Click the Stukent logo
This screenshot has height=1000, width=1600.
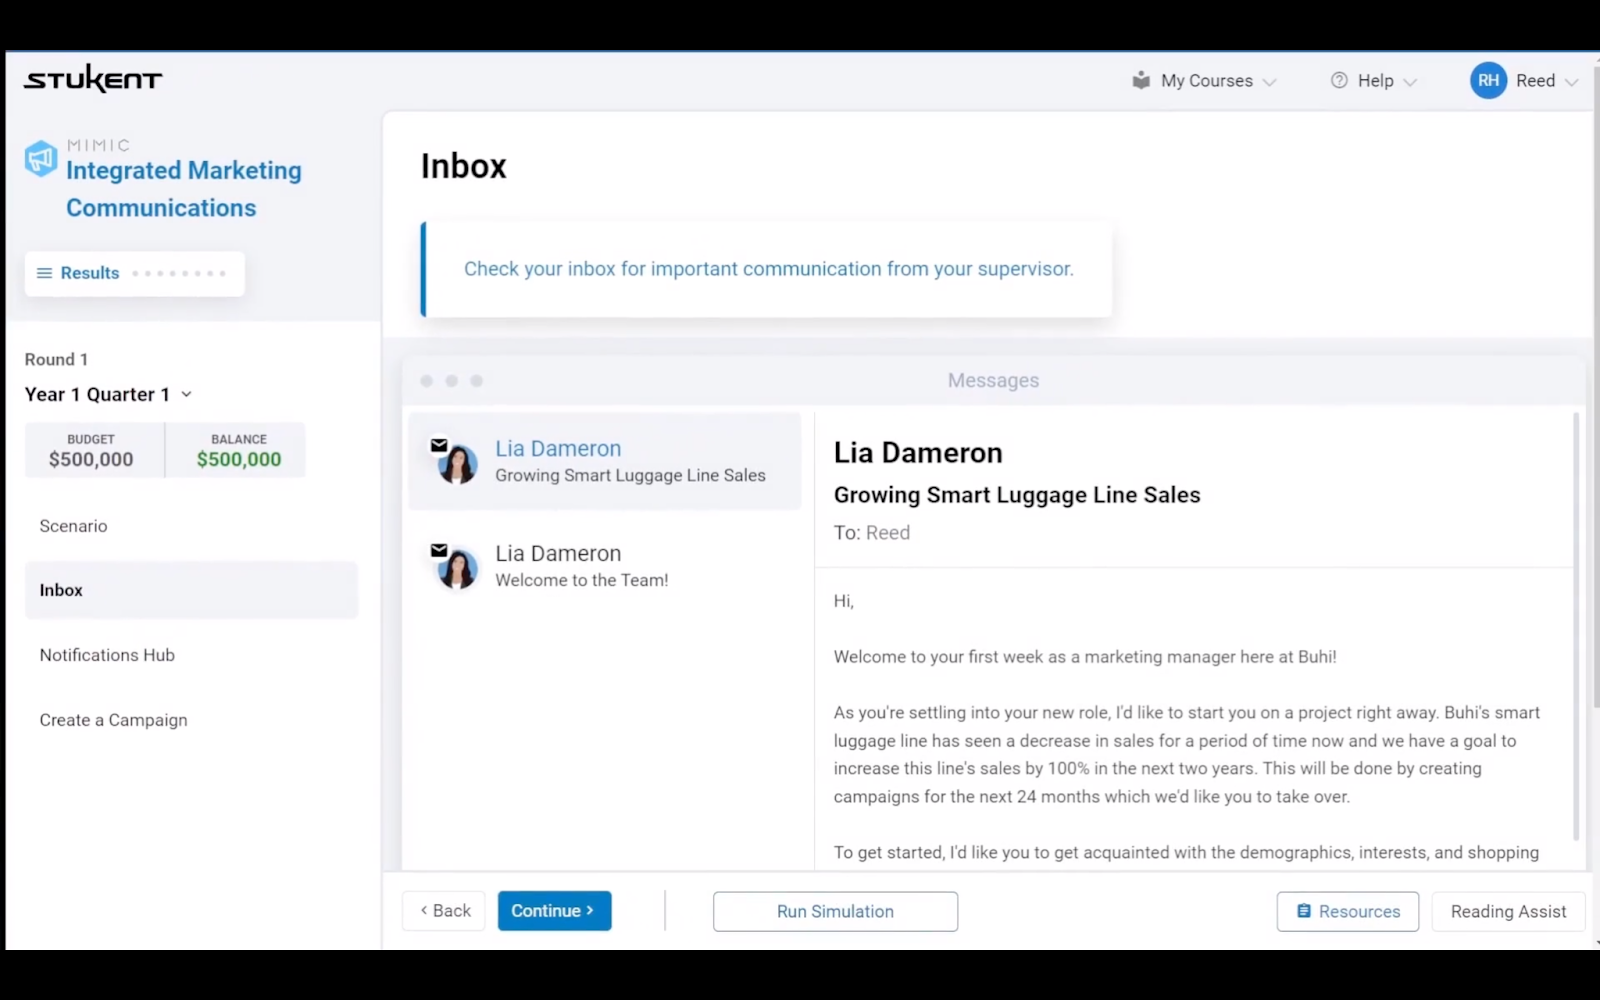coord(93,79)
